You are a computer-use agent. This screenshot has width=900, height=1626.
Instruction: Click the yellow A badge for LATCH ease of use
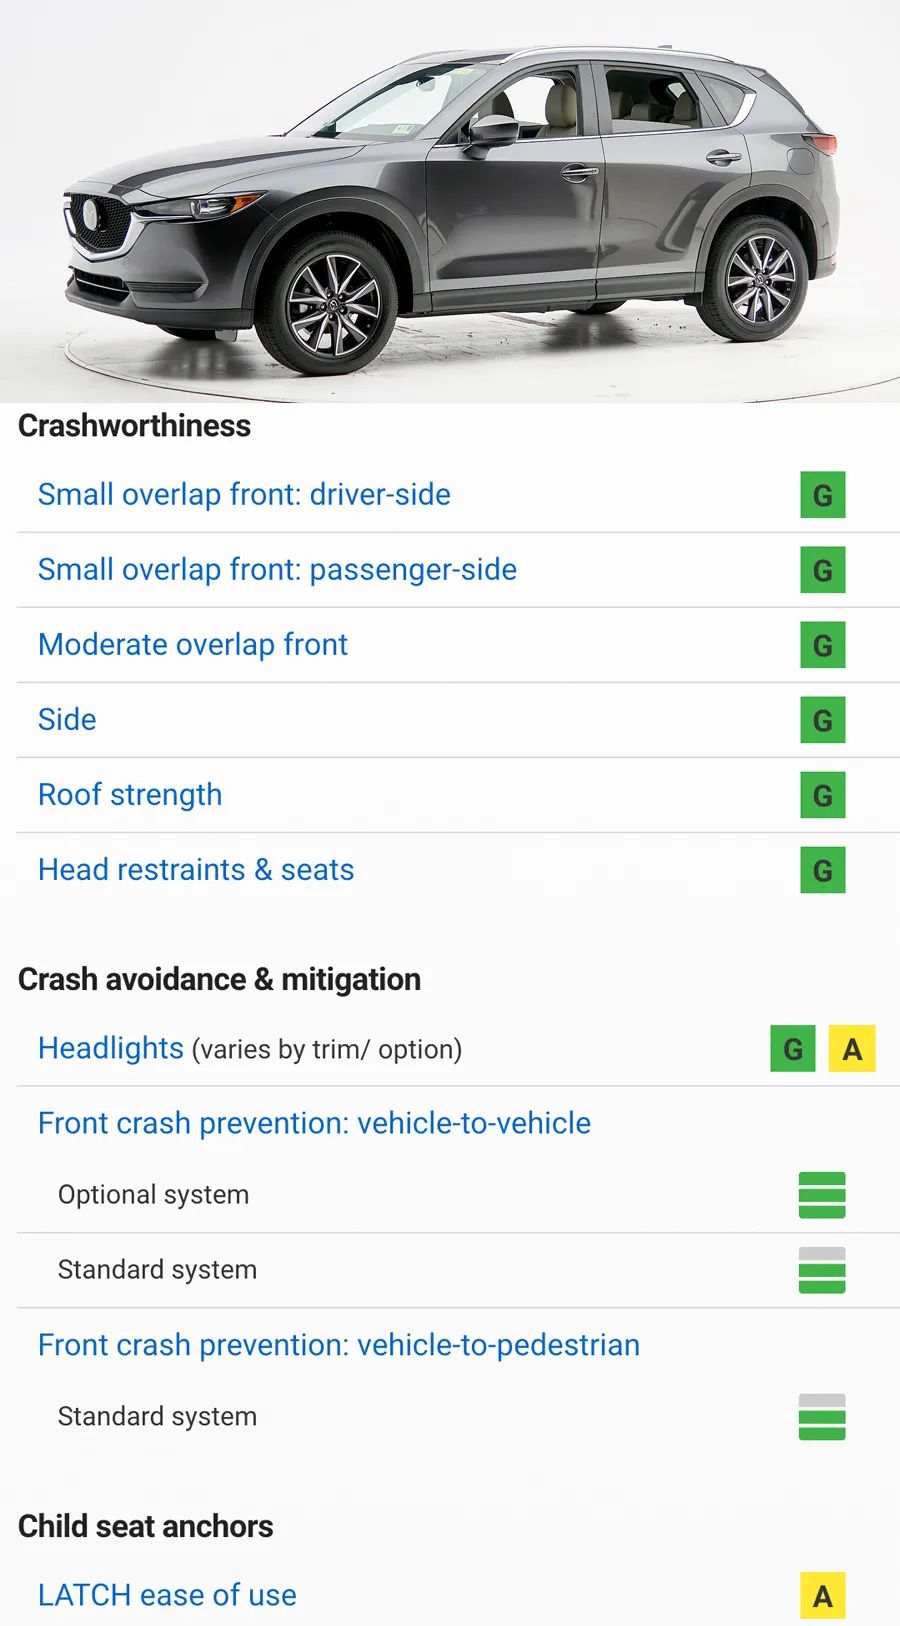pyautogui.click(x=823, y=1596)
